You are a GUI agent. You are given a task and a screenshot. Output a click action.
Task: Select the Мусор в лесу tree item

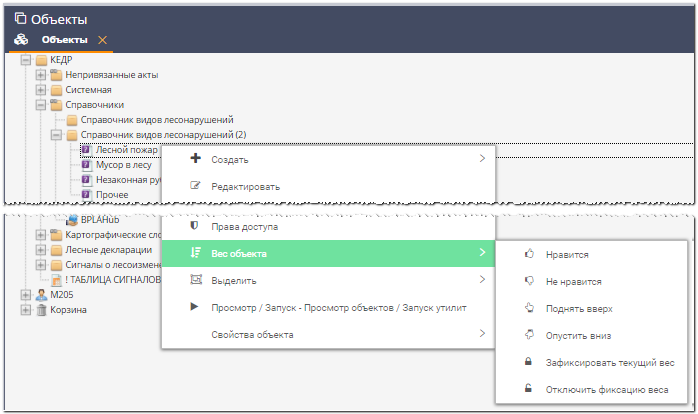click(123, 165)
